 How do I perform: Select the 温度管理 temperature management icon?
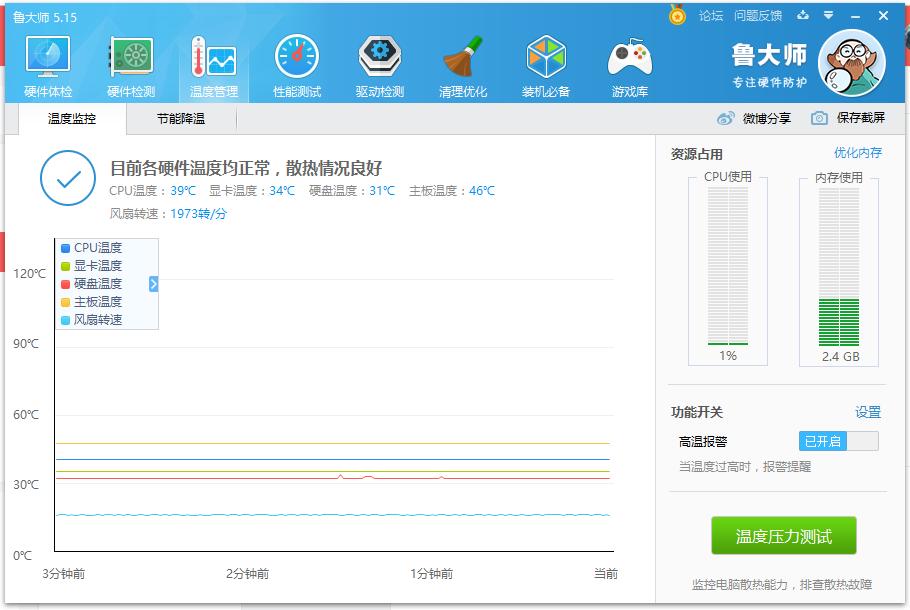pos(212,63)
